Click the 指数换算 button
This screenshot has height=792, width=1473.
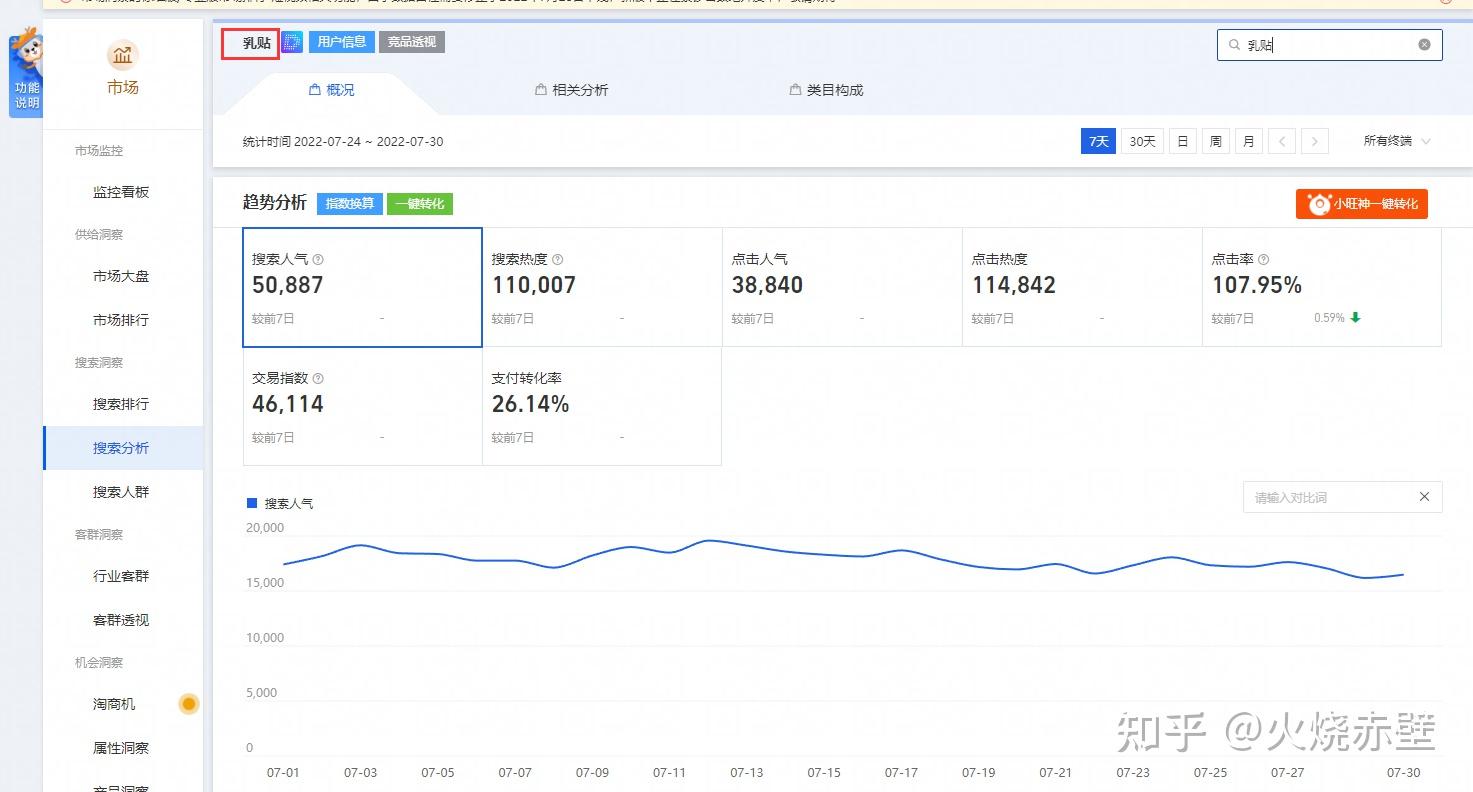point(350,203)
